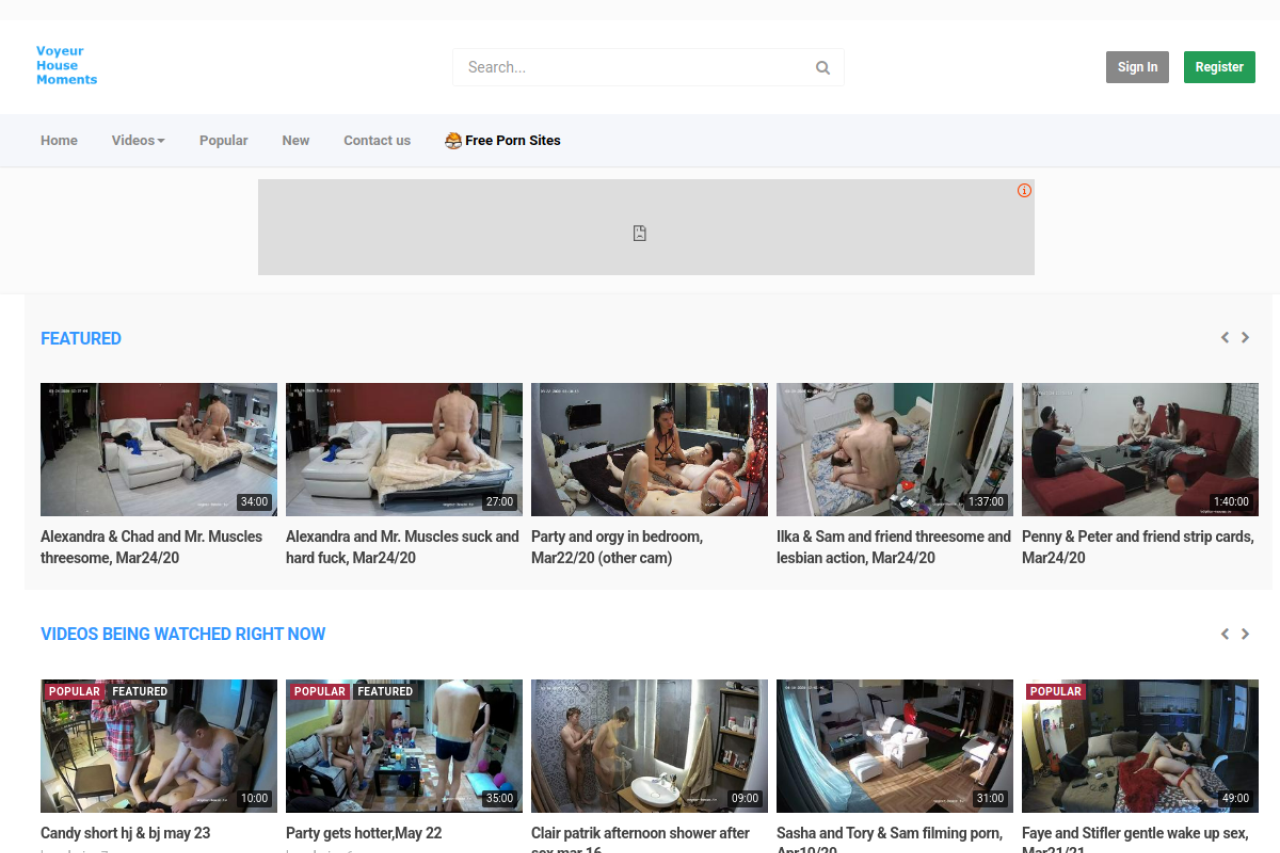
Task: Open the Contact us page
Action: [x=377, y=141]
